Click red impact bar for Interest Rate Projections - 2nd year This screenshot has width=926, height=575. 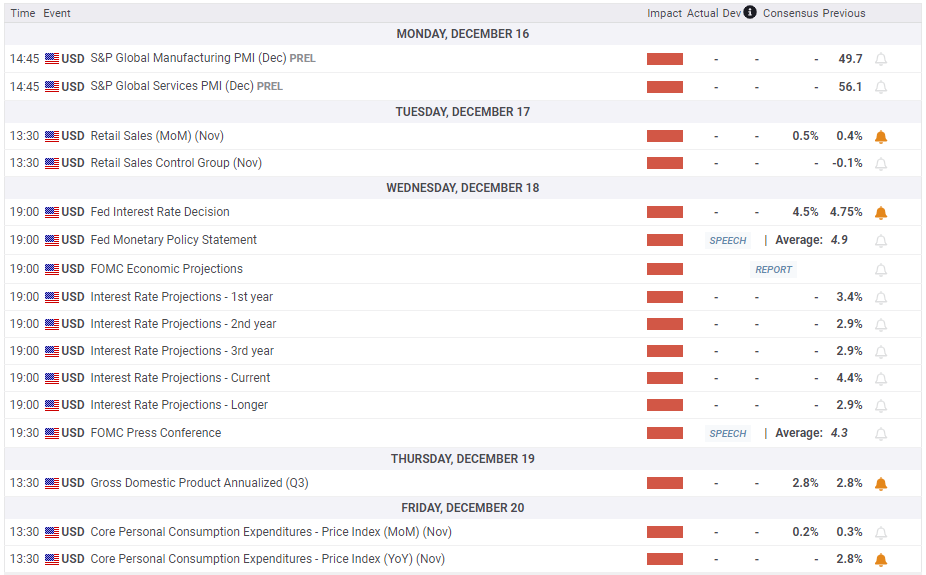point(665,324)
